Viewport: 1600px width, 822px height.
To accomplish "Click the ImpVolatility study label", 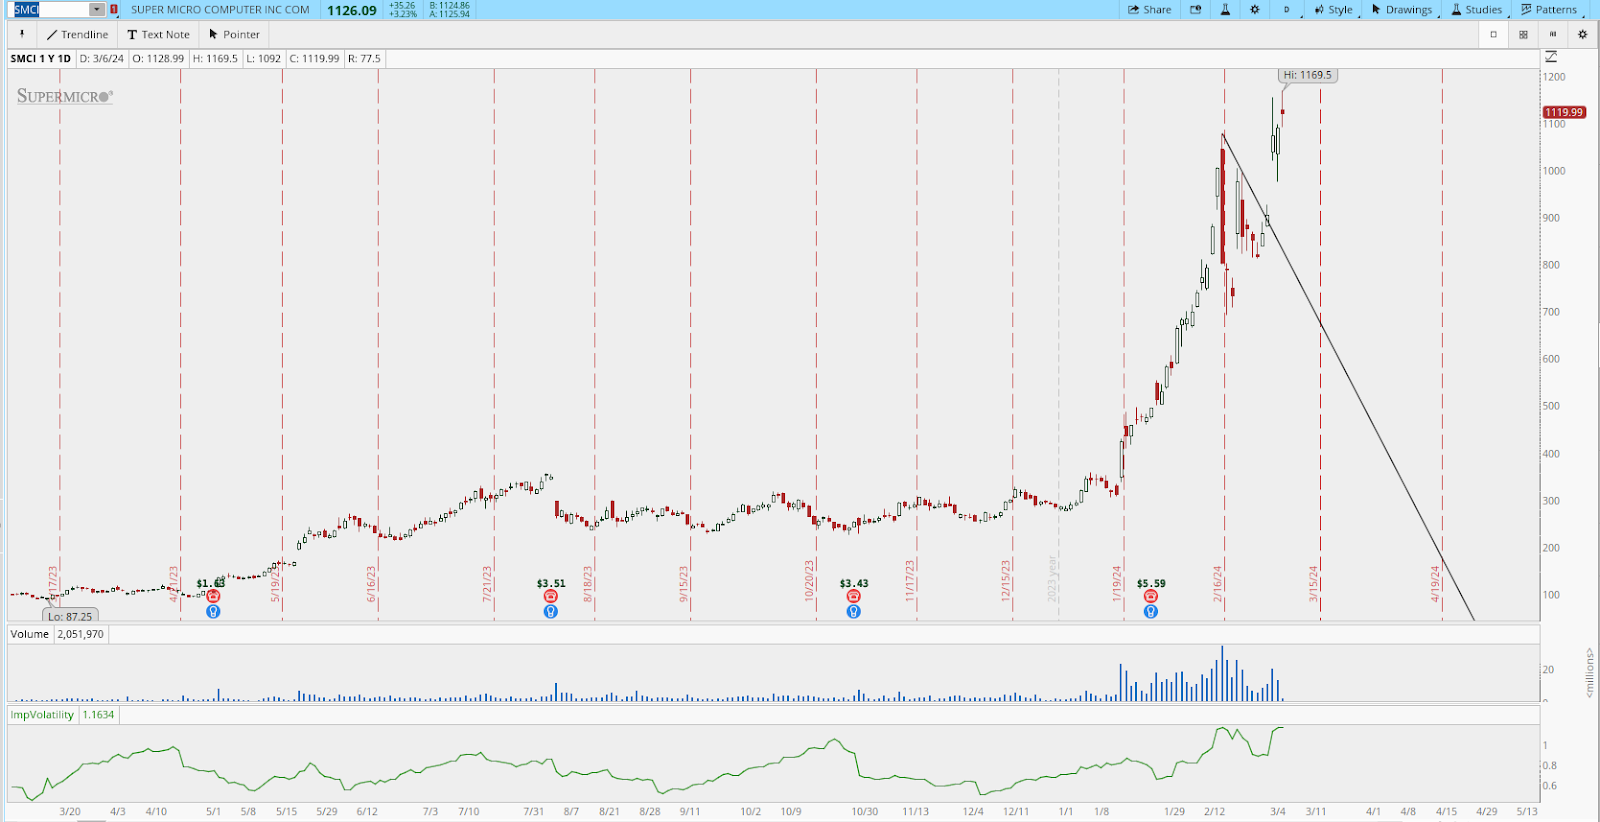I will [x=42, y=715].
